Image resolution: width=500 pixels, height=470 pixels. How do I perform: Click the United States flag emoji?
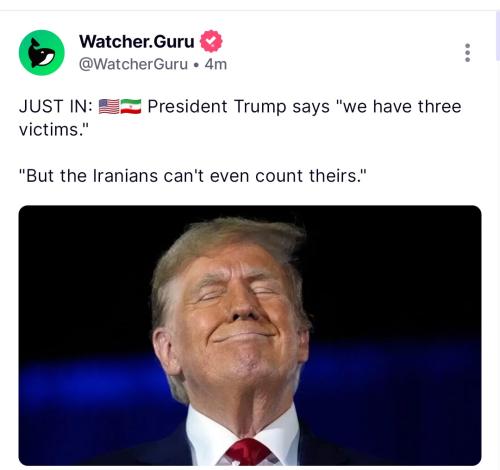coord(109,107)
